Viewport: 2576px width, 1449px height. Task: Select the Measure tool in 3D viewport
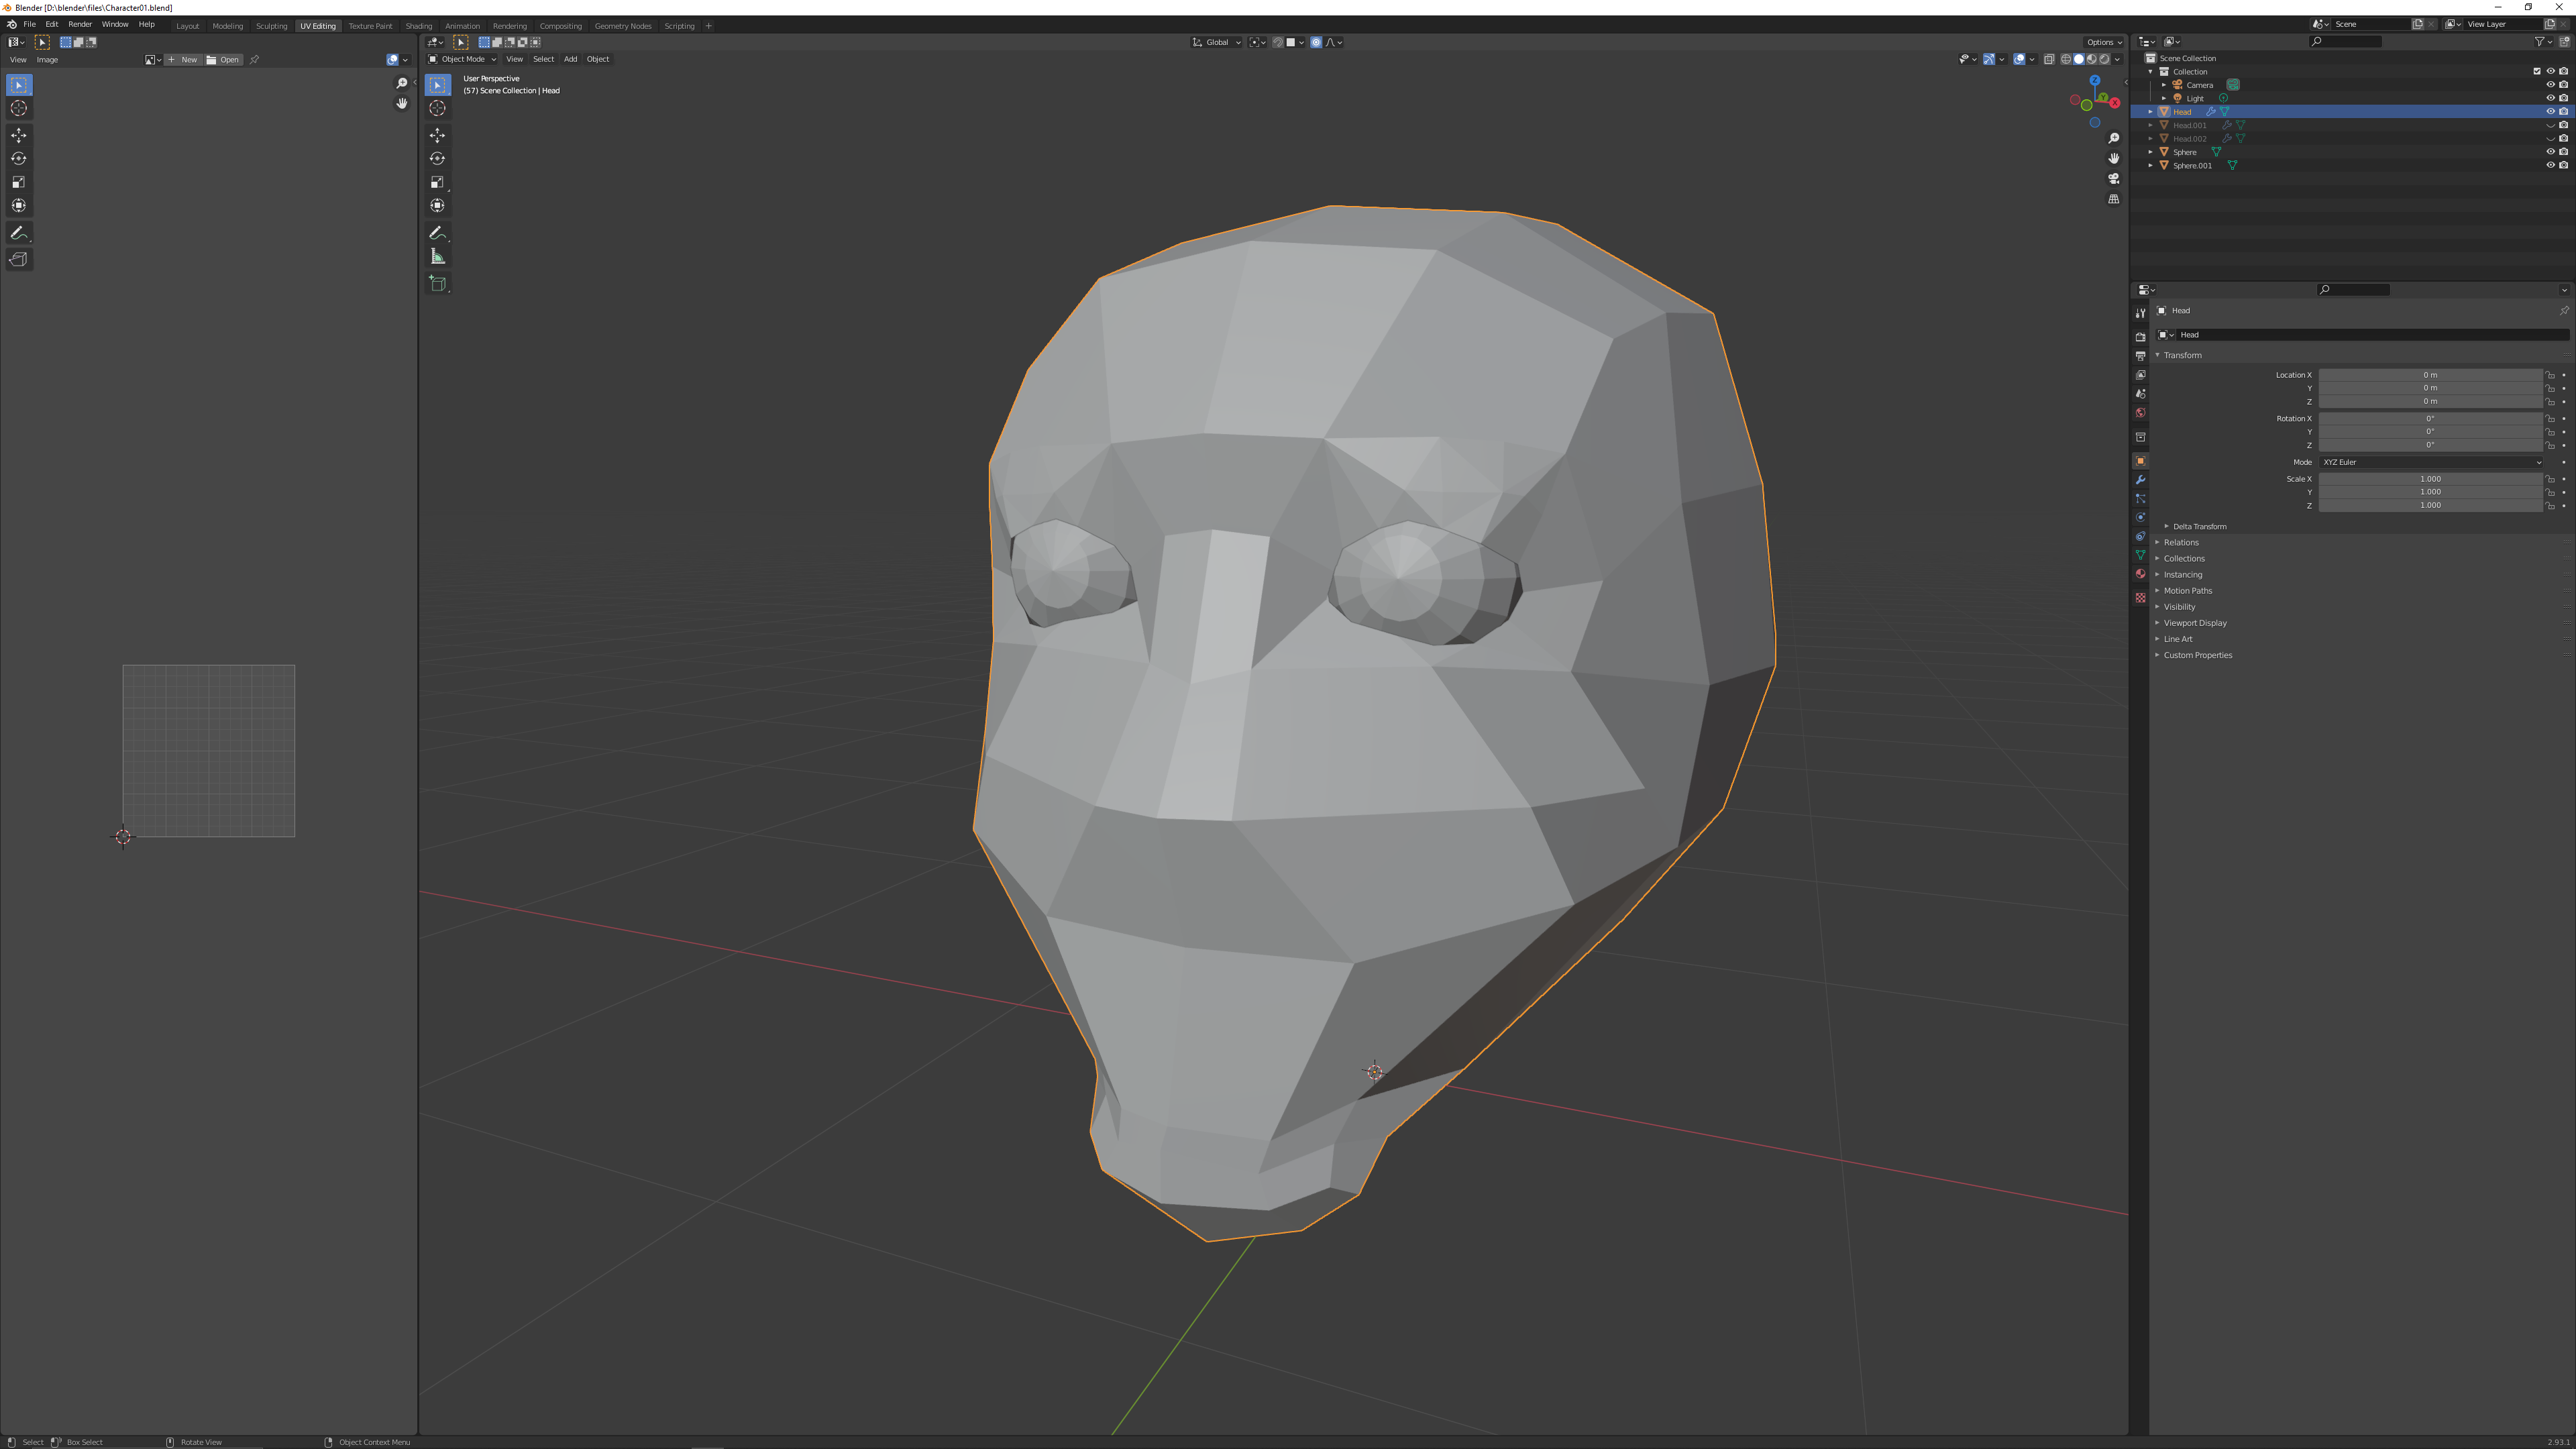[437, 257]
